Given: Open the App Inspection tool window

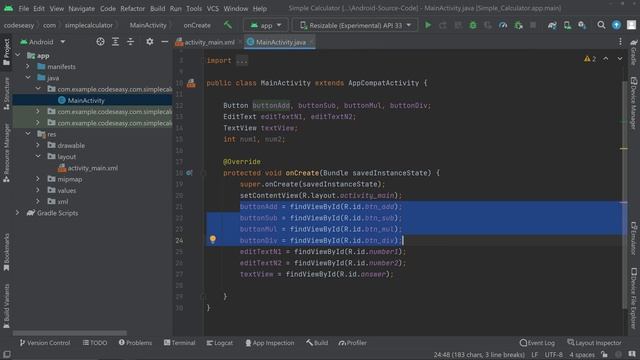Looking at the screenshot, I should 269,343.
